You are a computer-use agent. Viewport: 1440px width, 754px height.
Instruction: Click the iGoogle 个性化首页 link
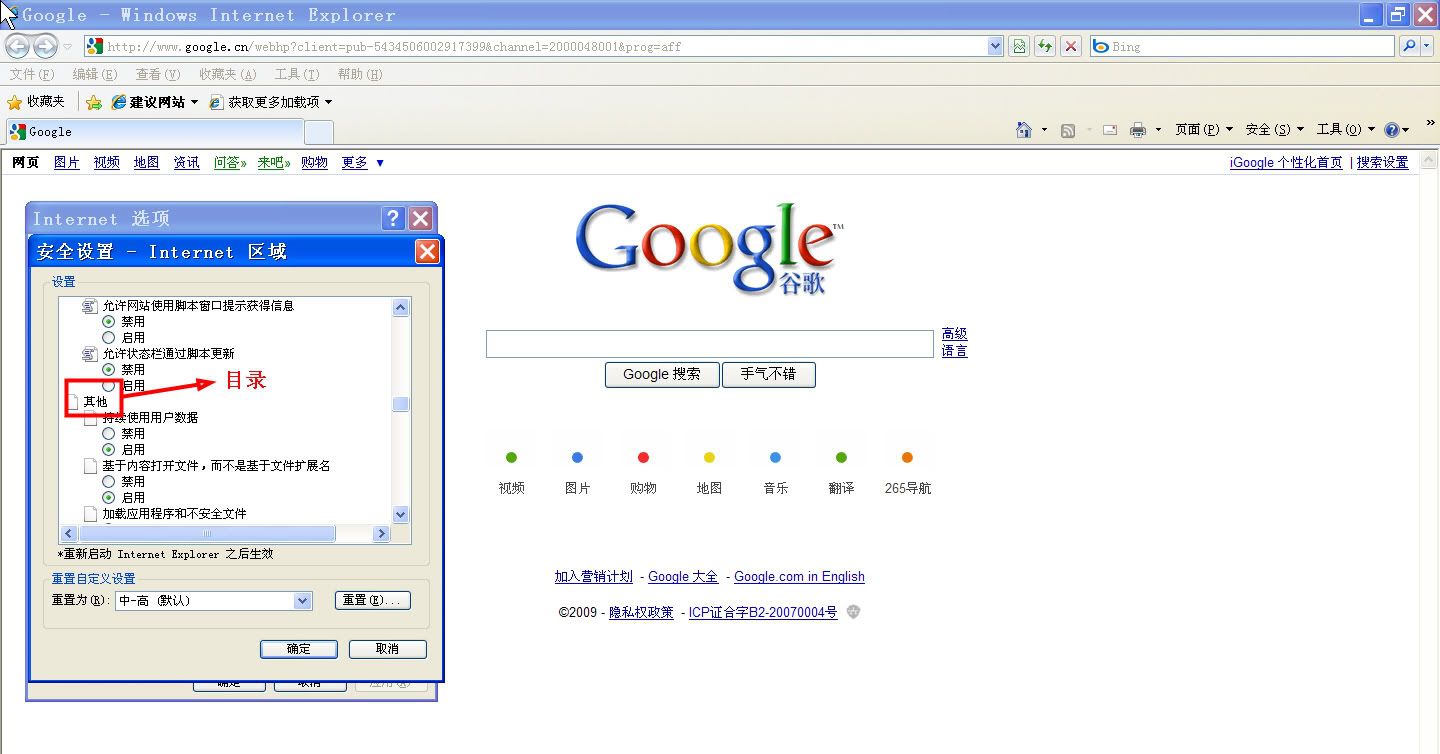click(x=1286, y=162)
